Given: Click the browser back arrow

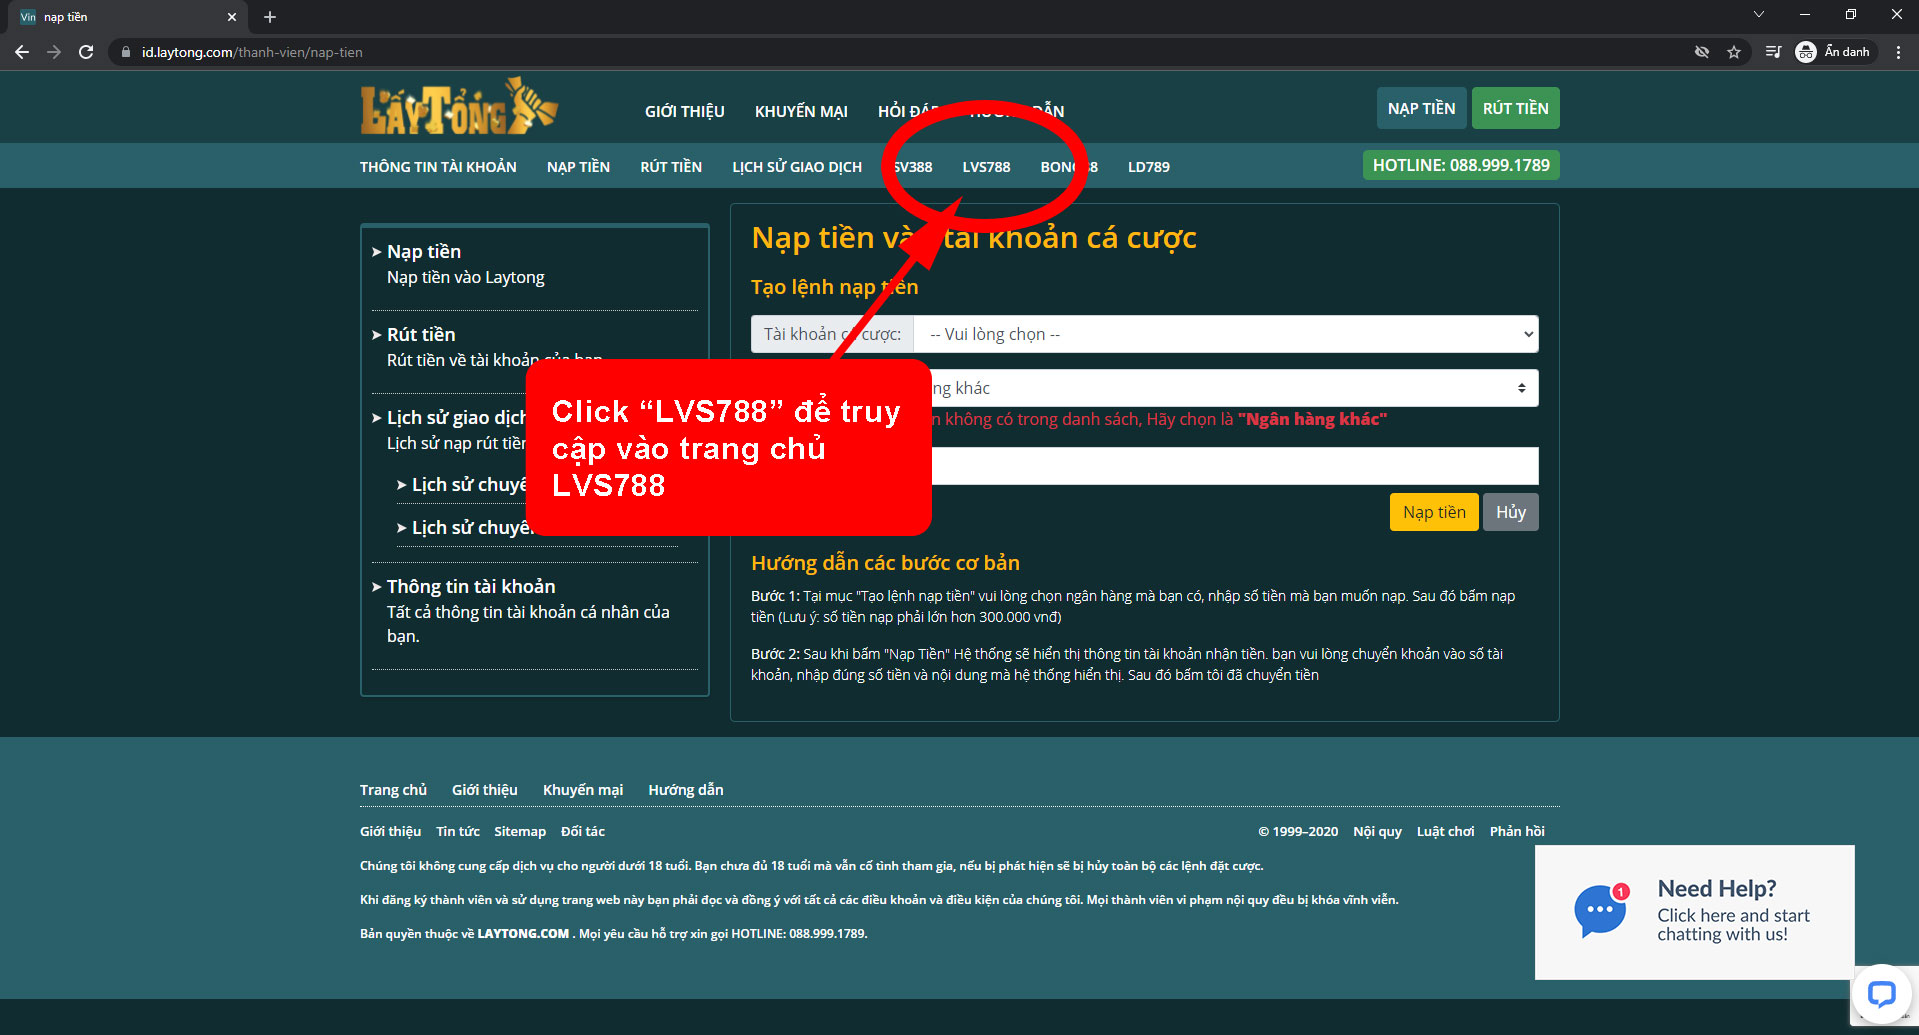Looking at the screenshot, I should pyautogui.click(x=22, y=52).
